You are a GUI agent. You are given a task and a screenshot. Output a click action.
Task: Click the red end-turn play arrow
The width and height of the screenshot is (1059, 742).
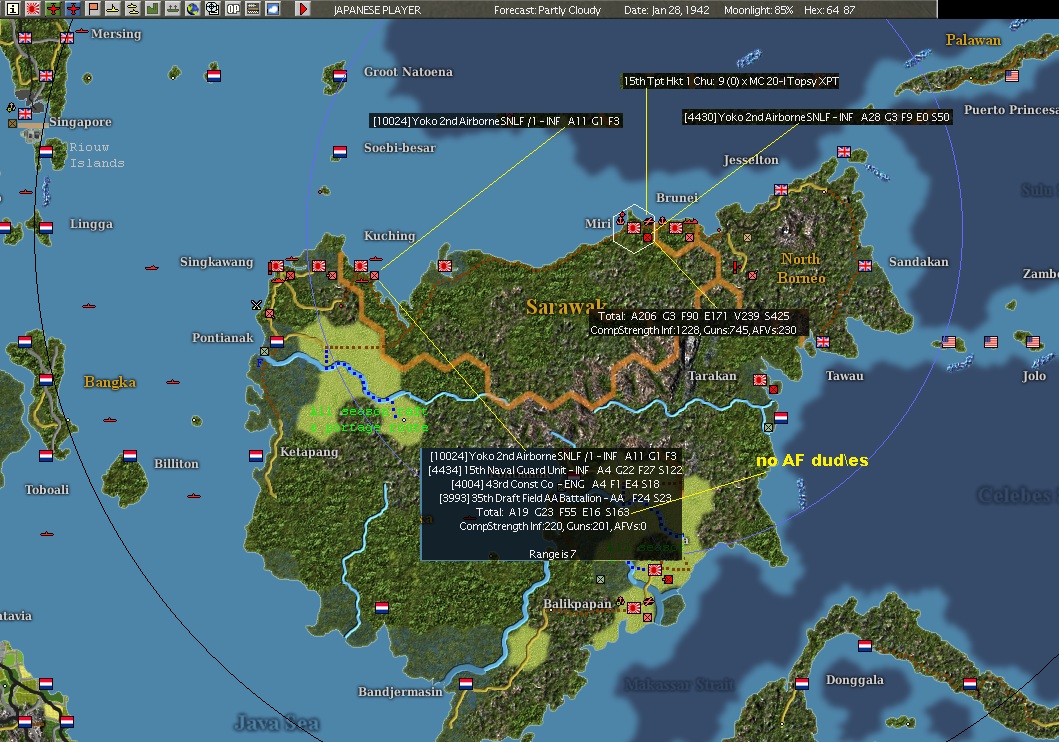(303, 9)
